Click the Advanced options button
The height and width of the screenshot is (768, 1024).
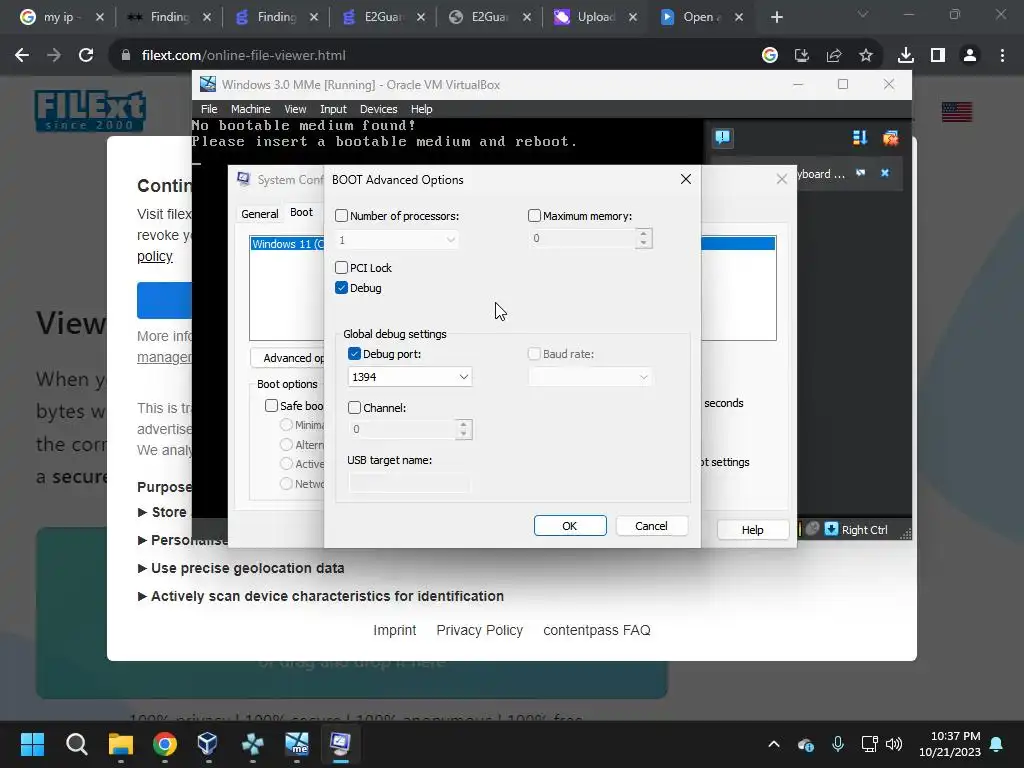(287, 358)
